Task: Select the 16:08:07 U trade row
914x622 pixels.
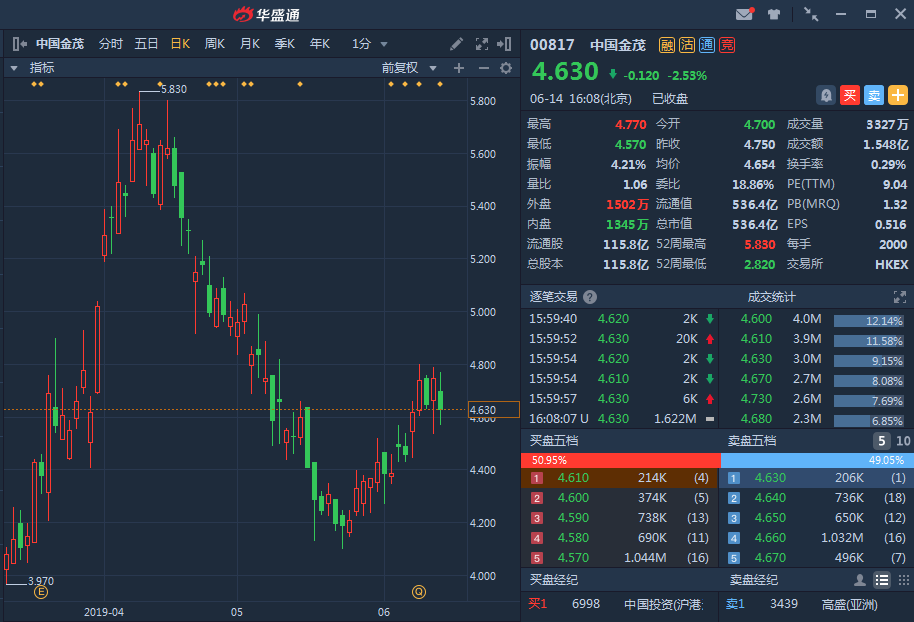Action: 621,419
